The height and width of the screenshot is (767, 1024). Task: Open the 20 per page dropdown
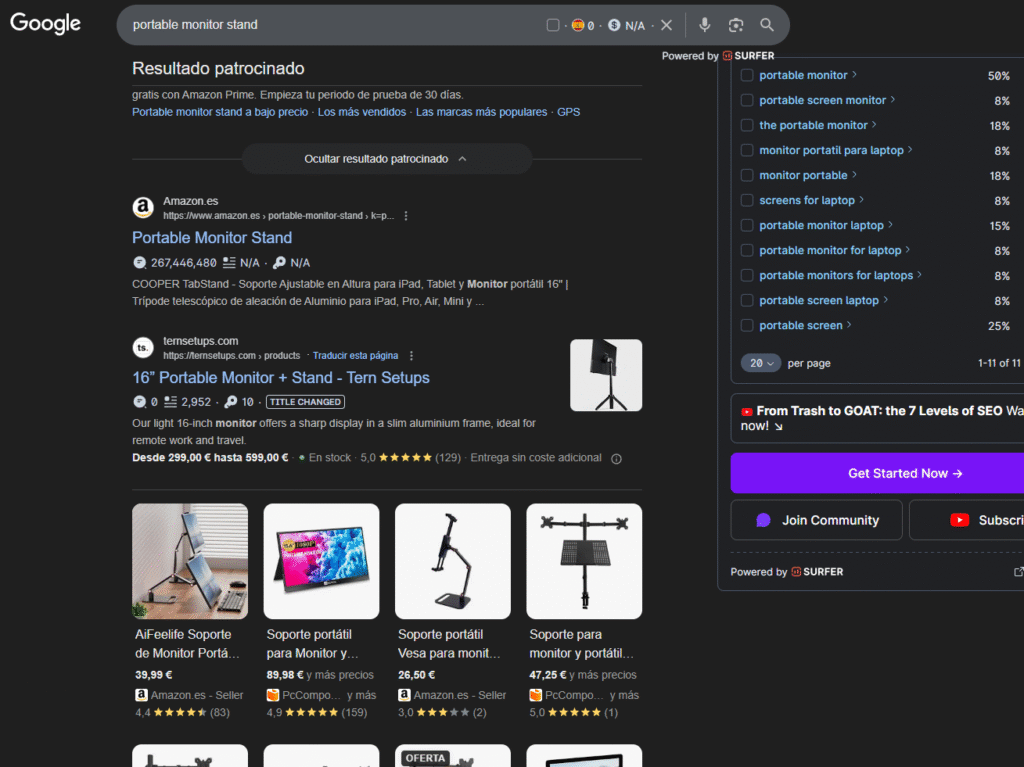click(761, 363)
